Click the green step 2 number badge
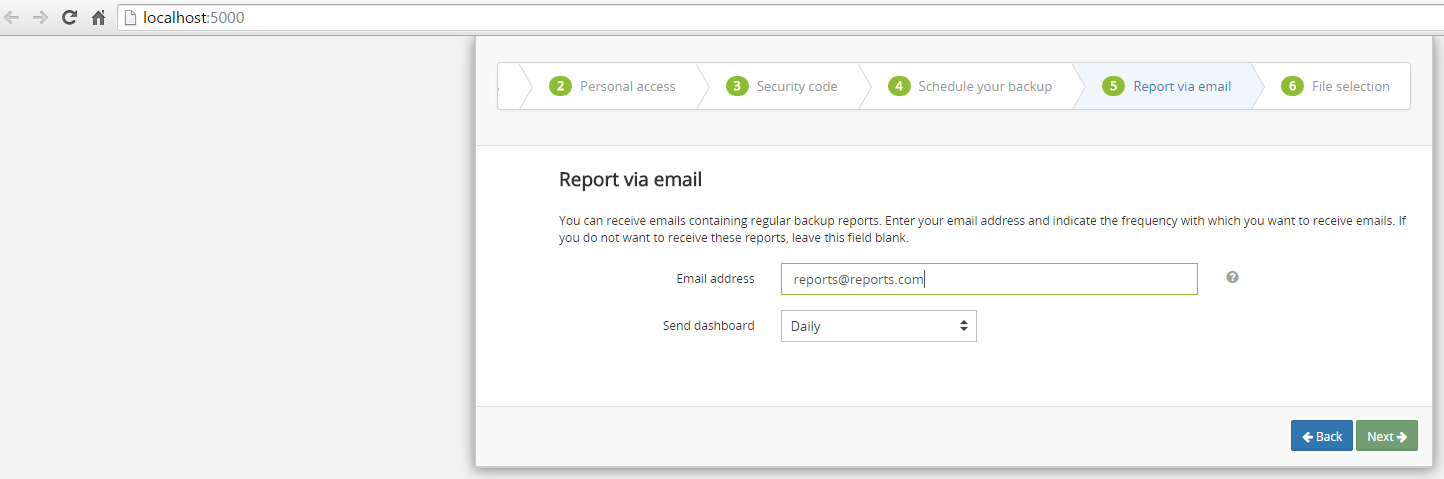Image resolution: width=1444 pixels, height=479 pixels. 560,86
